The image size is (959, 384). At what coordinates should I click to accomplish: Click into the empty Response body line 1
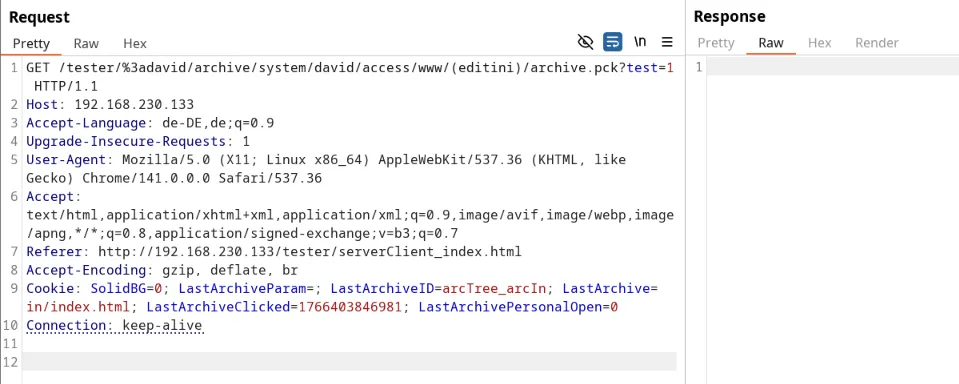pos(832,67)
